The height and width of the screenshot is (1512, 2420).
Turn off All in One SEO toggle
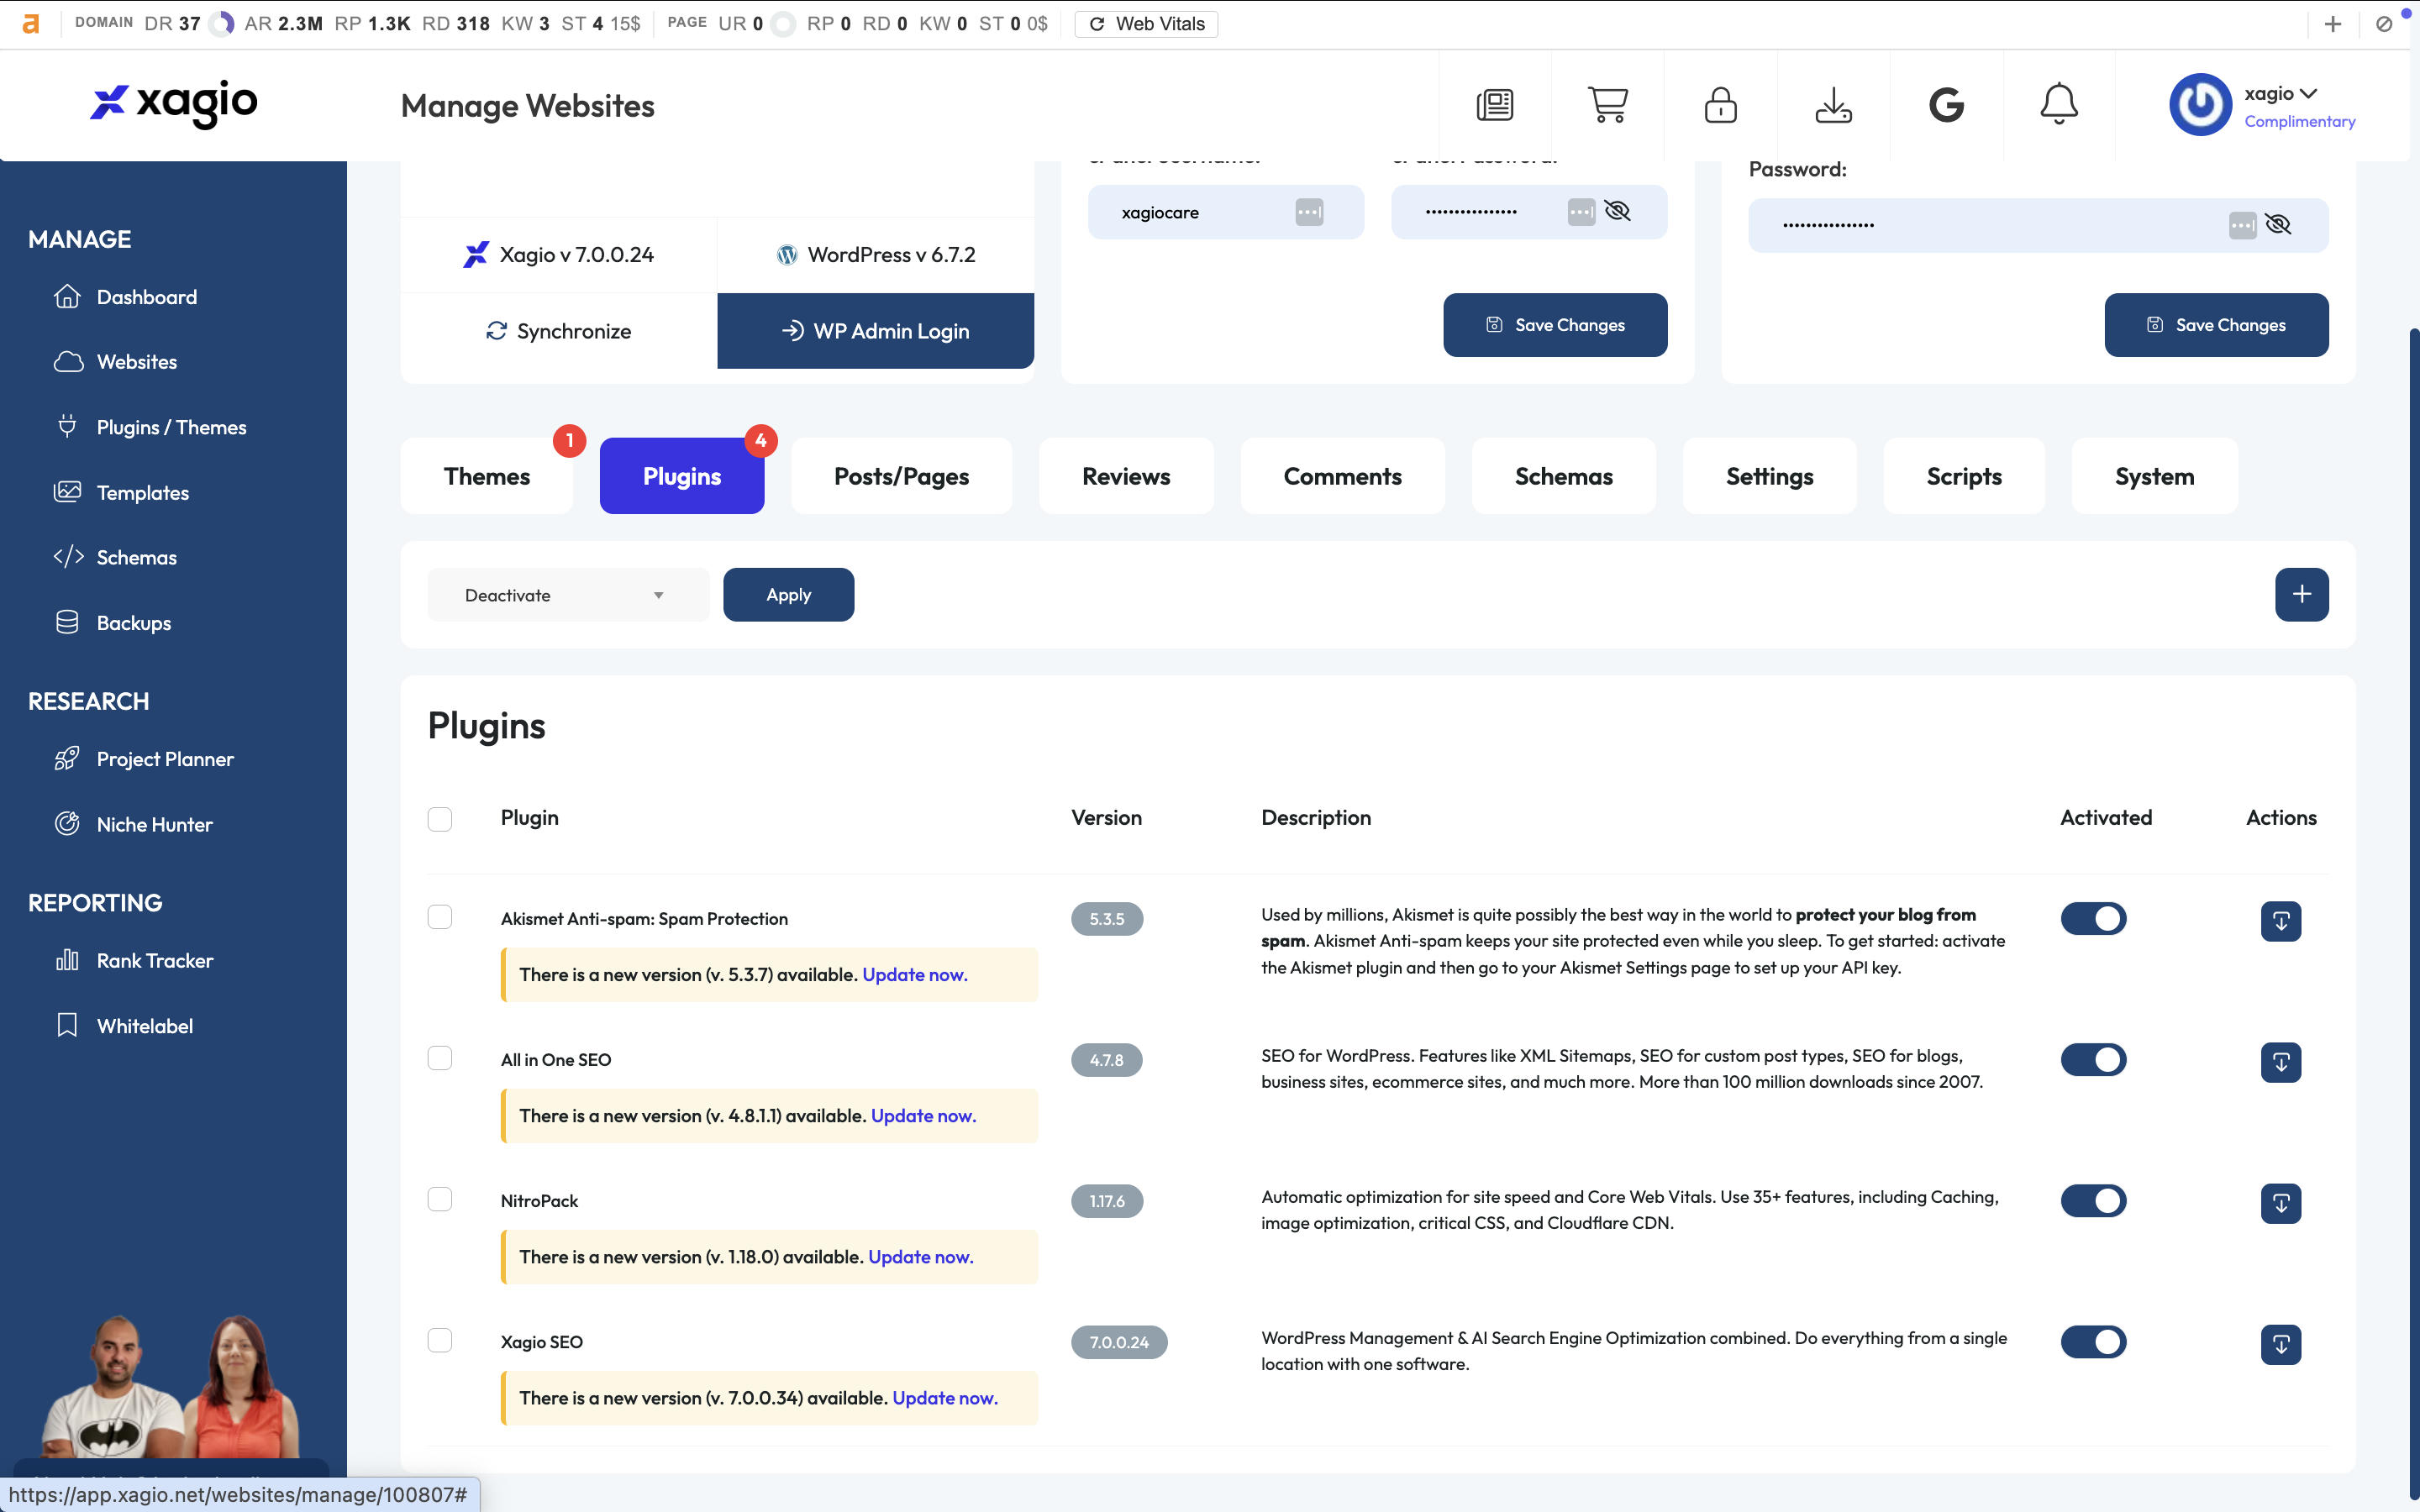click(2093, 1060)
